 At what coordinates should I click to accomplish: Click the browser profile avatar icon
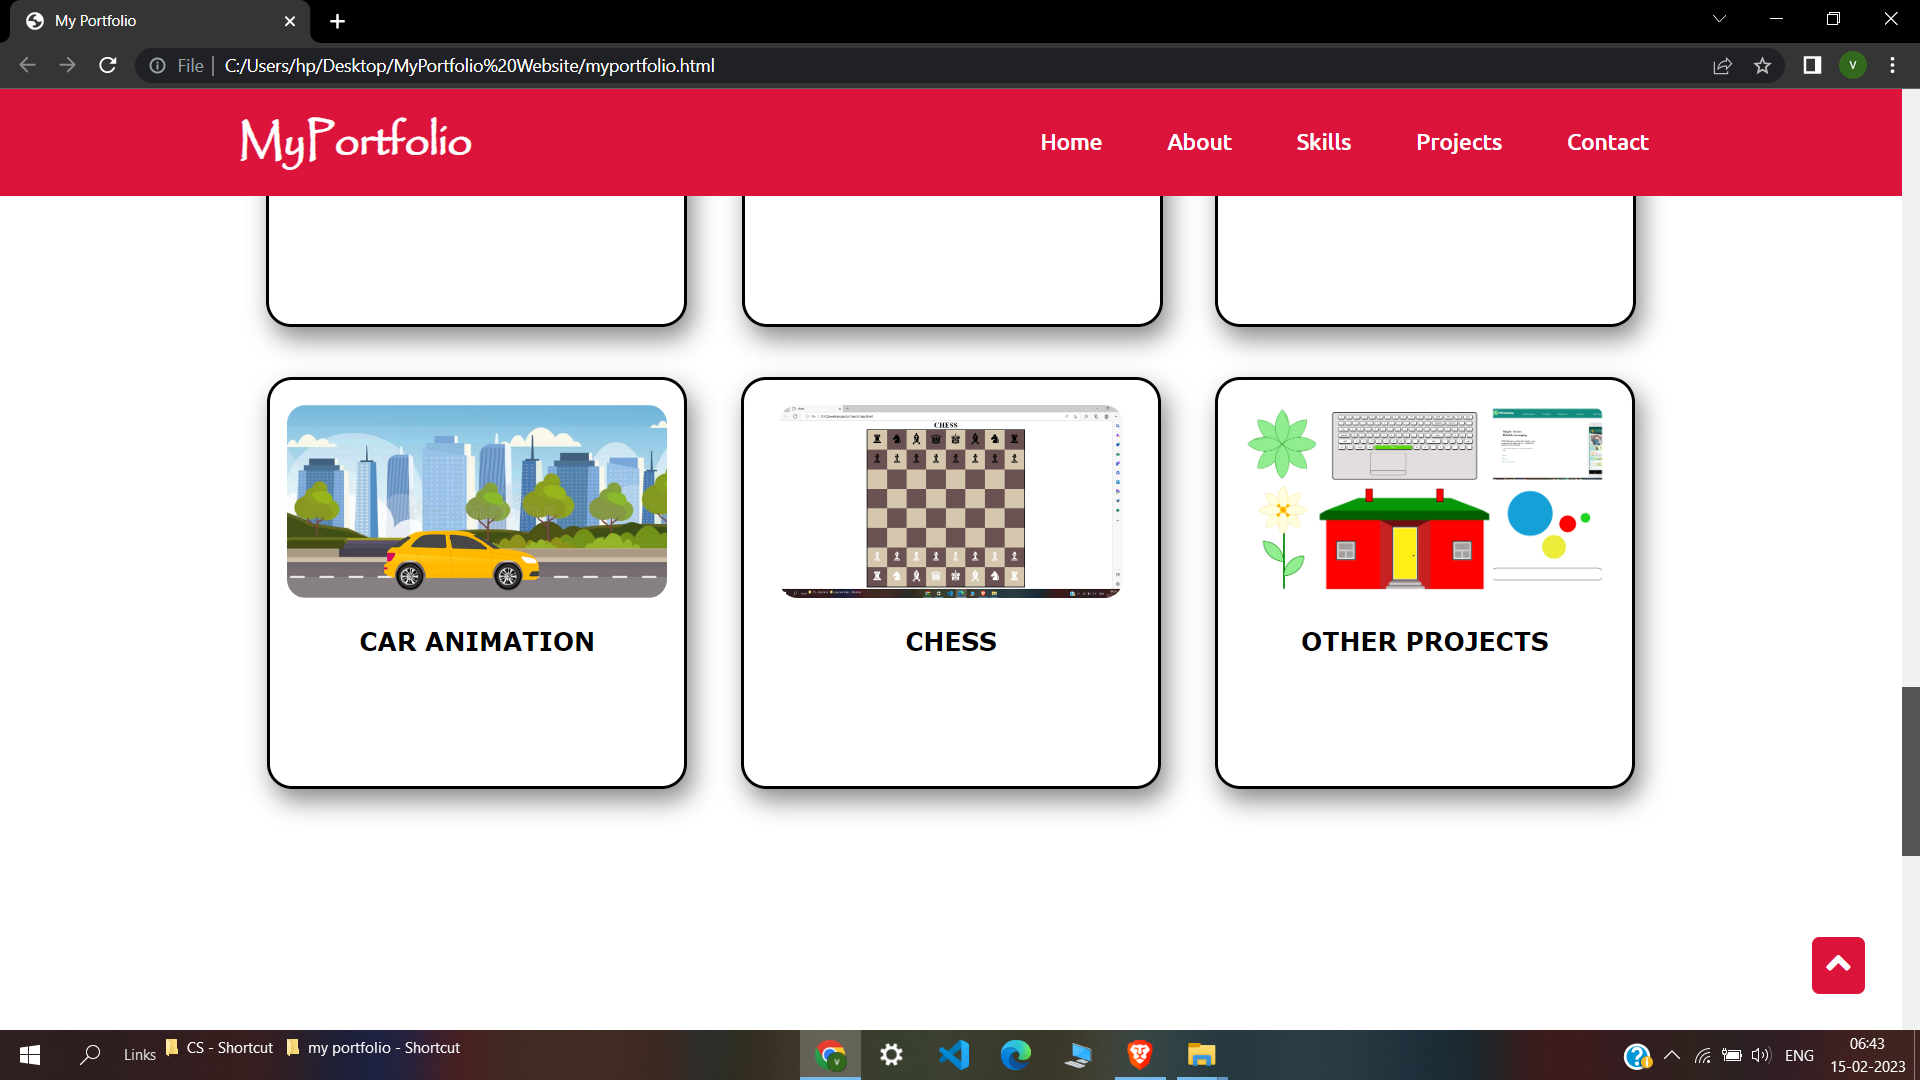[x=1855, y=65]
